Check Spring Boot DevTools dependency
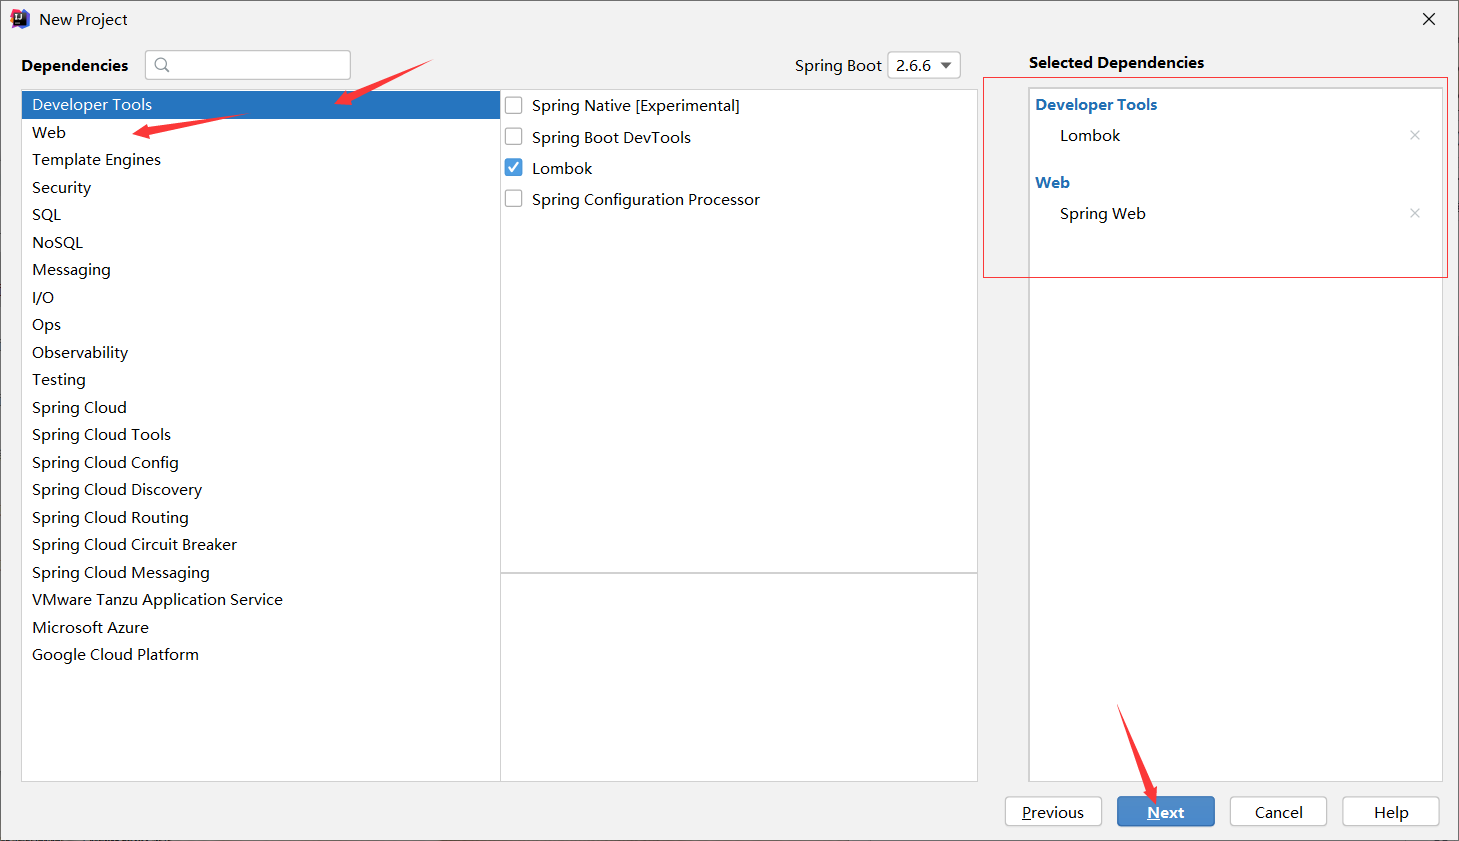This screenshot has height=841, width=1459. (514, 137)
